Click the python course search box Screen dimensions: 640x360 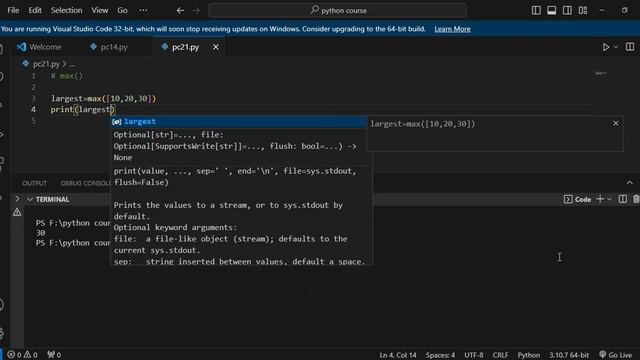tap(338, 11)
